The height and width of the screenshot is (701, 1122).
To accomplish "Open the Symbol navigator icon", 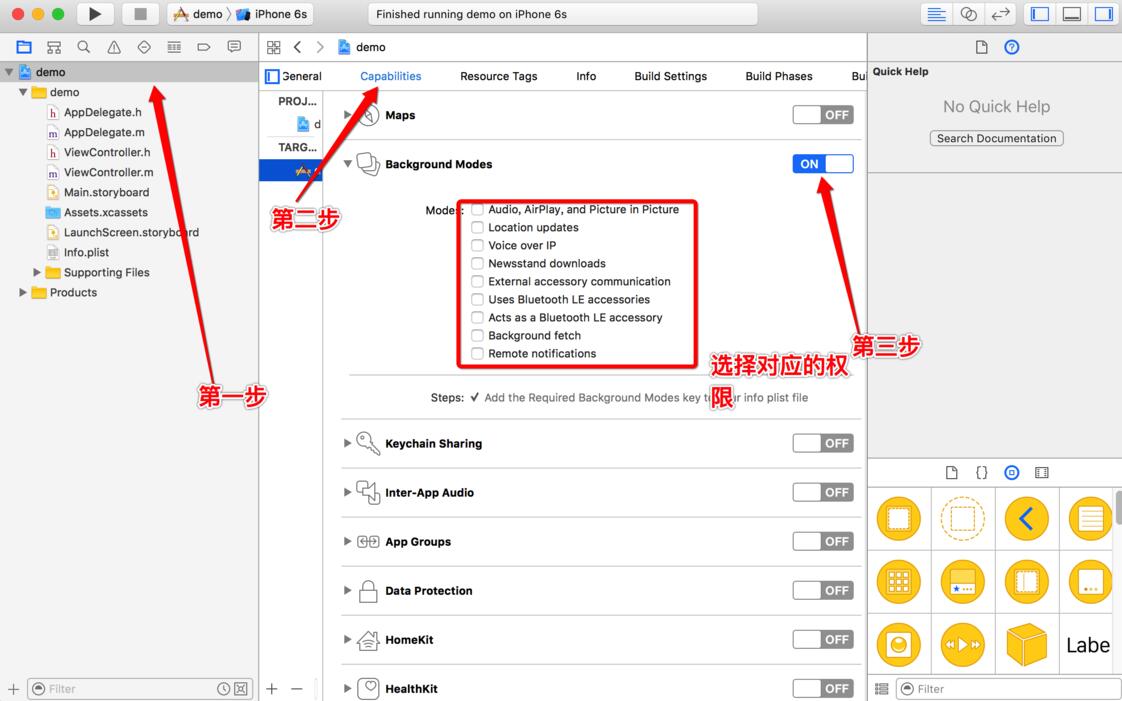I will click(54, 47).
